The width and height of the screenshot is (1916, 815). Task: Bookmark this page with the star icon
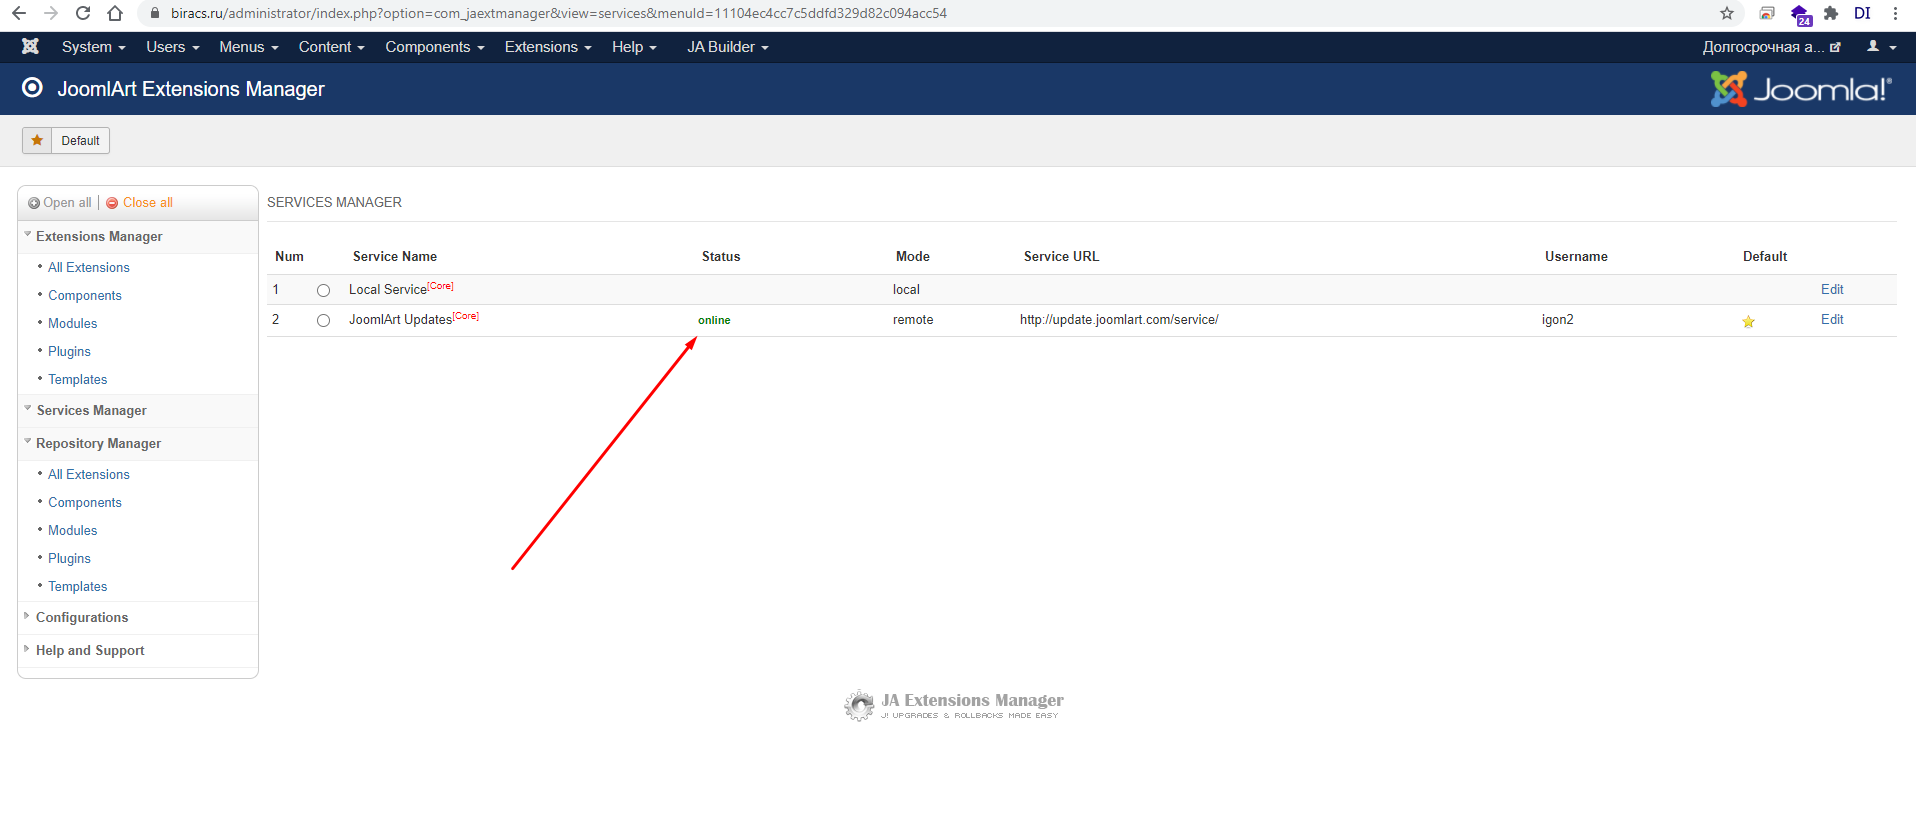1727,13
